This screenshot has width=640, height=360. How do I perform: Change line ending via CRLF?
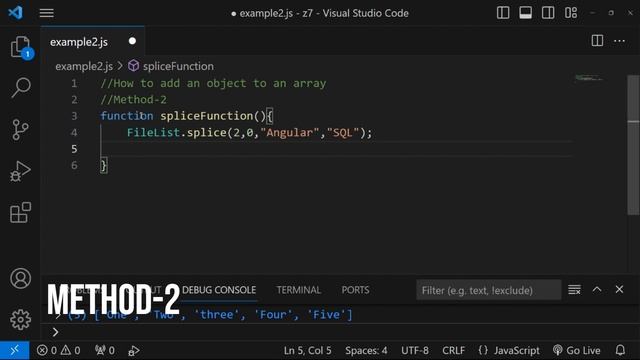pos(453,351)
